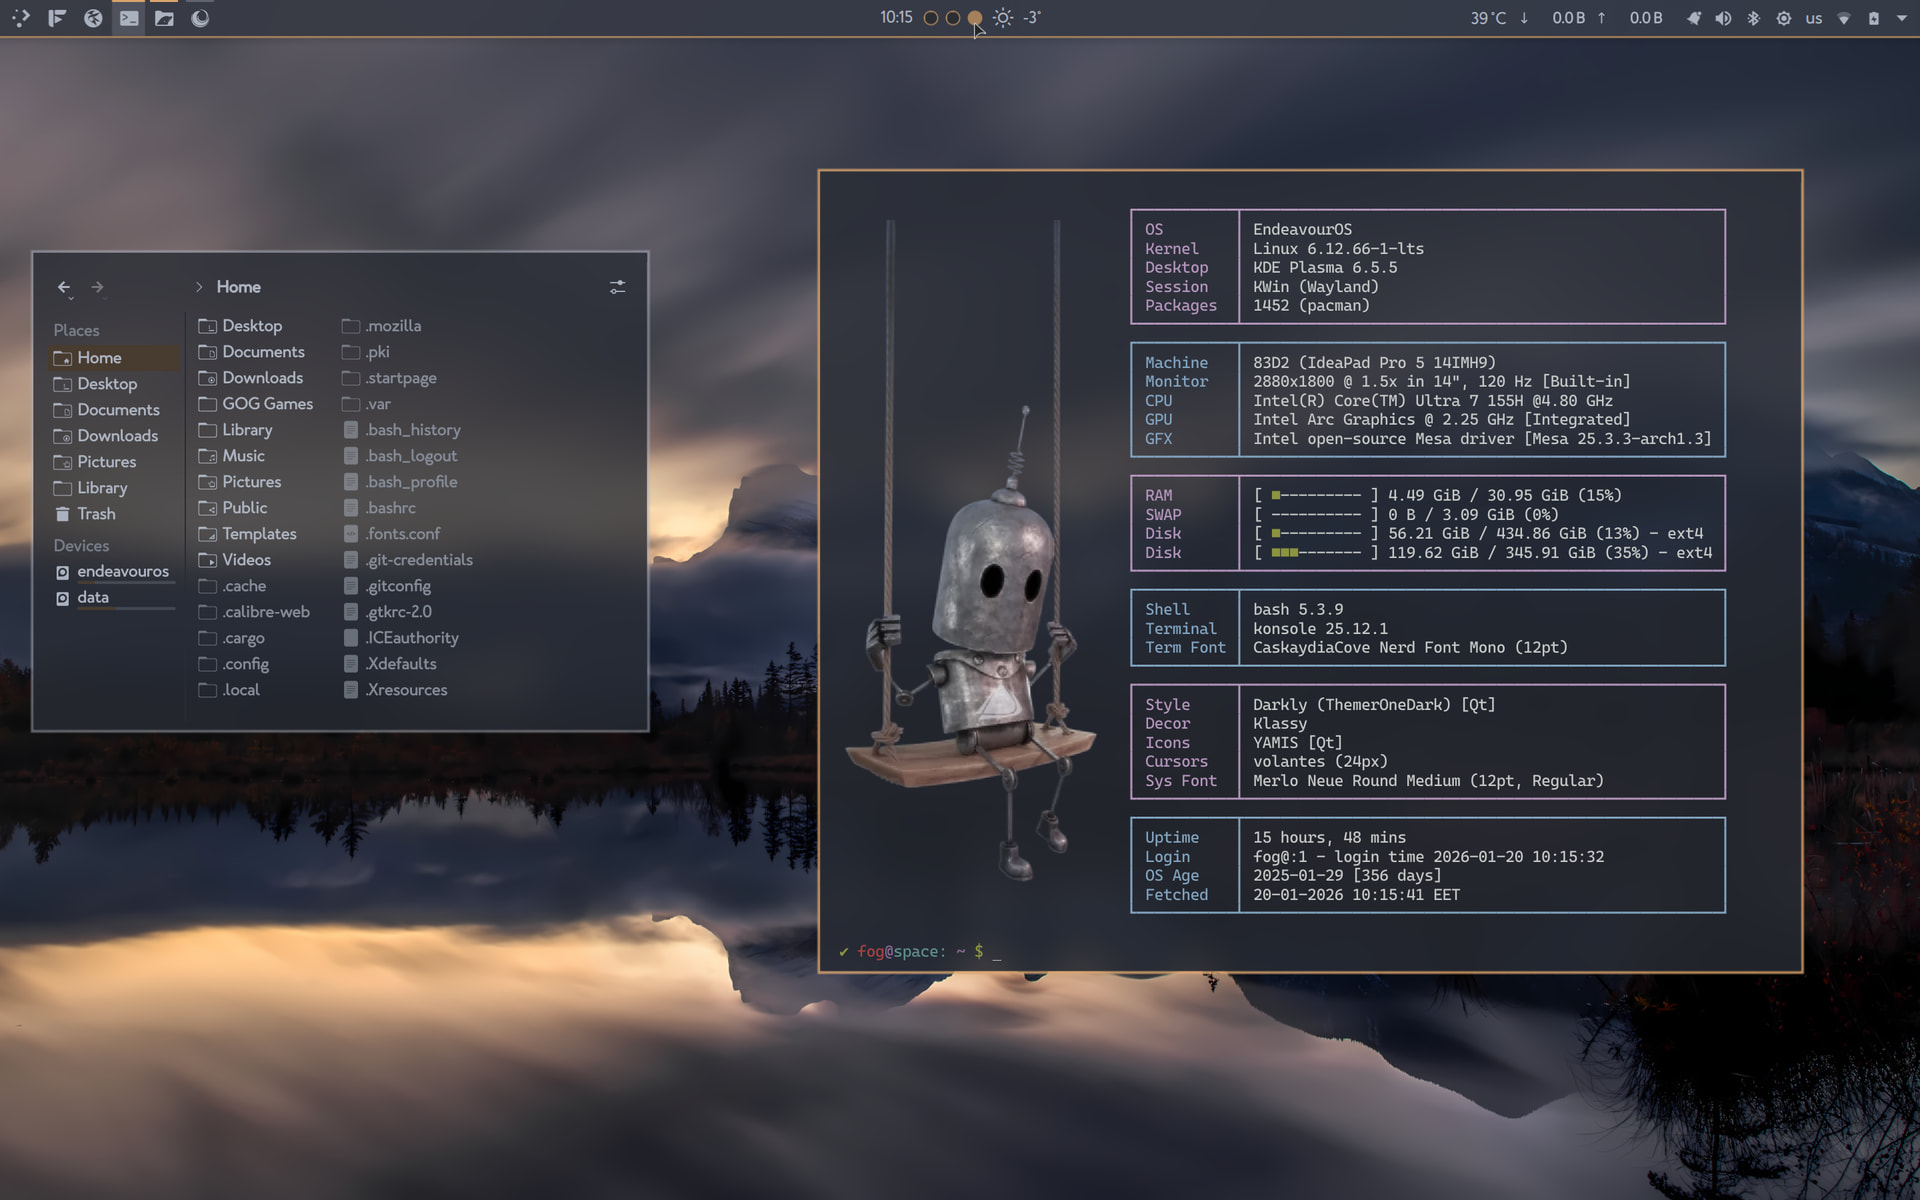Image resolution: width=1920 pixels, height=1200 pixels.
Task: Click the Bluetooth tray icon
Action: (x=1753, y=18)
